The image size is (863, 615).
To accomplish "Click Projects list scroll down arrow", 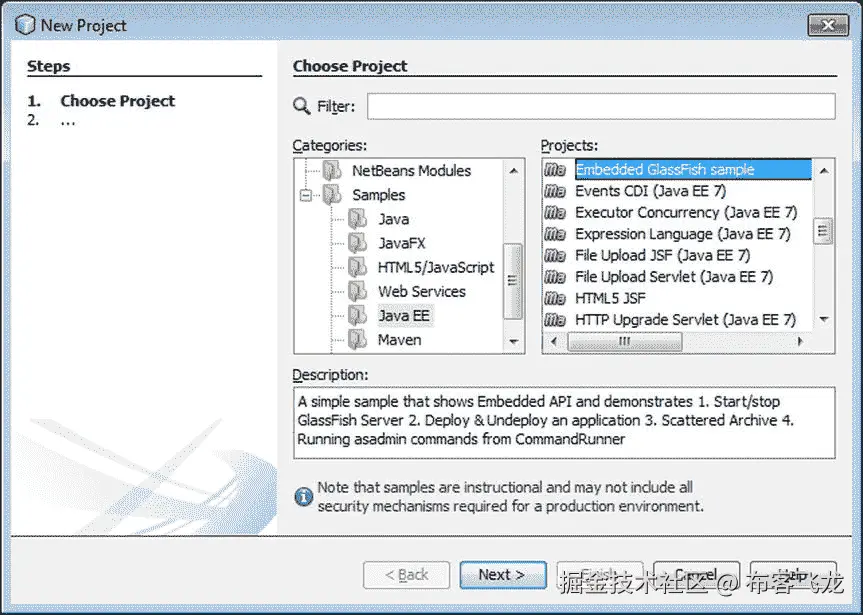I will [824, 319].
